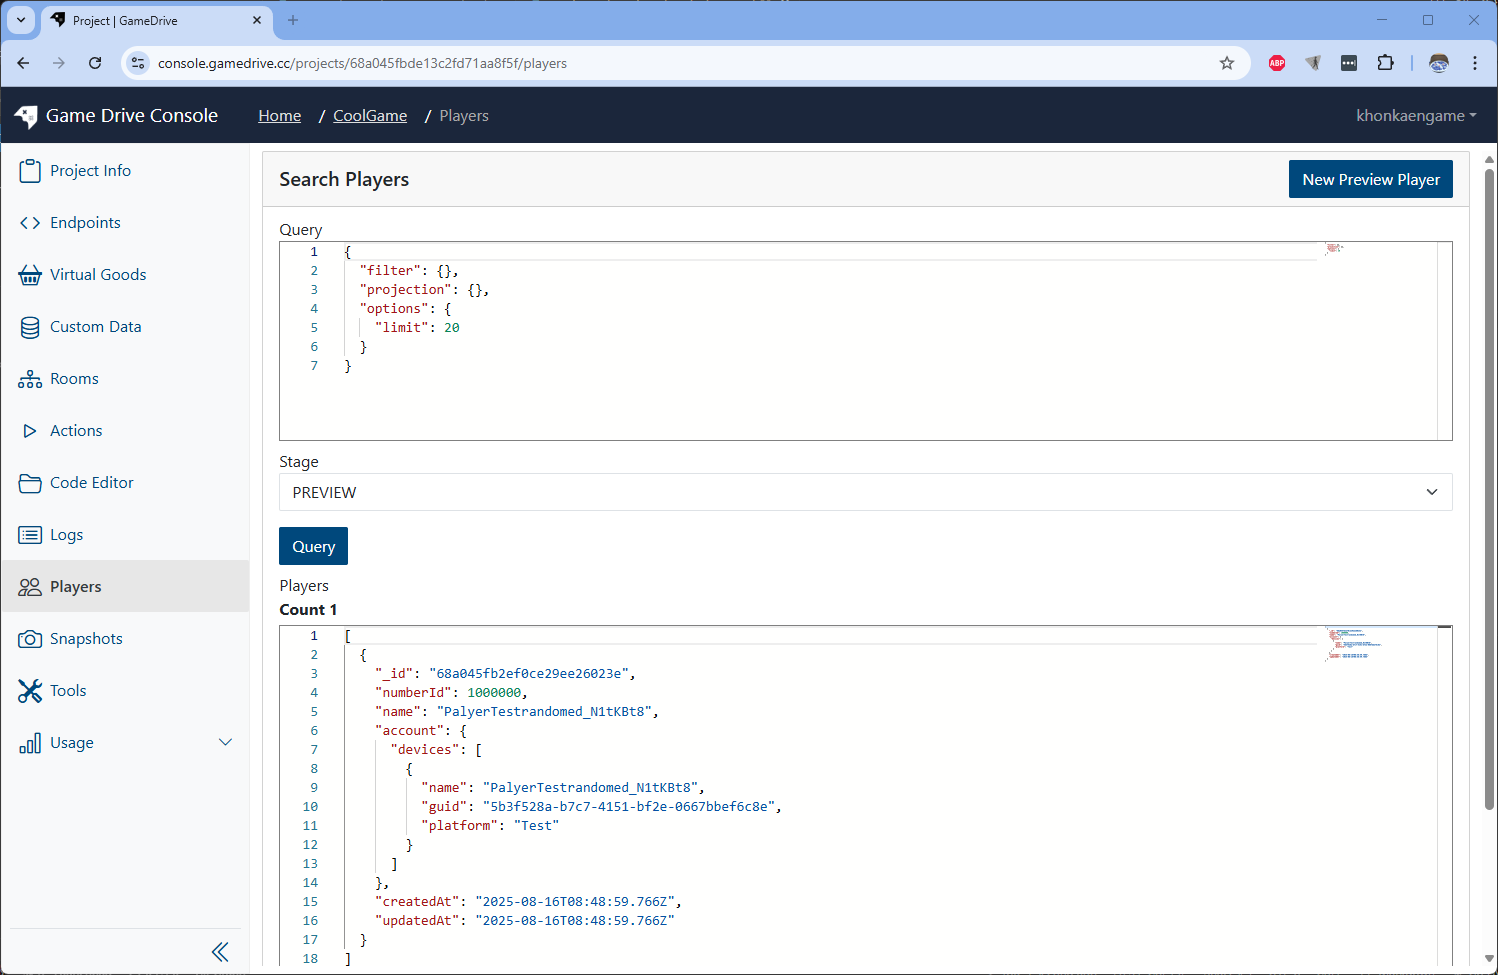Image resolution: width=1498 pixels, height=975 pixels.
Task: View the Logs section
Action: 66,534
